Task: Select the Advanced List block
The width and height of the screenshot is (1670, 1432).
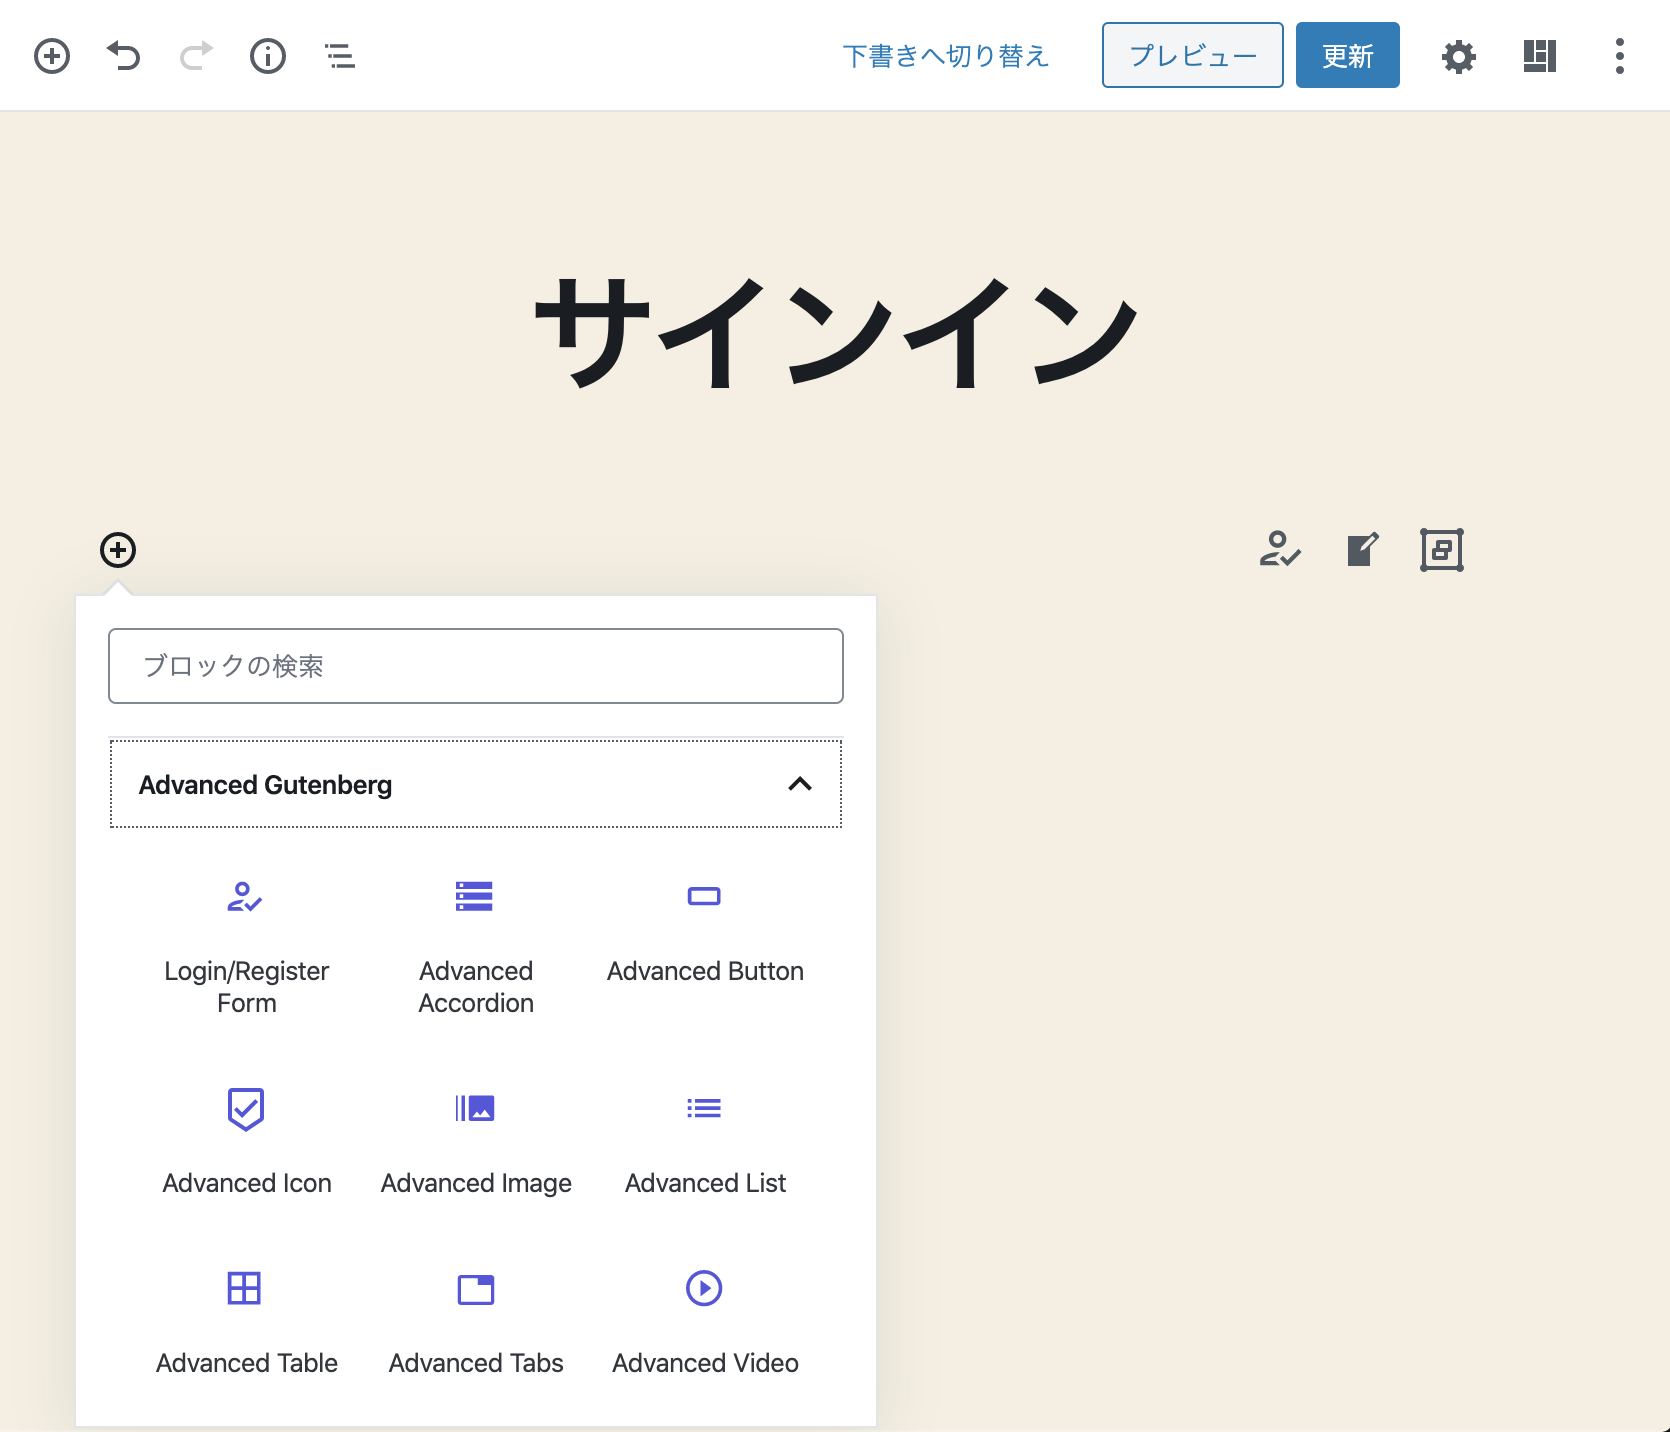Action: point(704,1140)
